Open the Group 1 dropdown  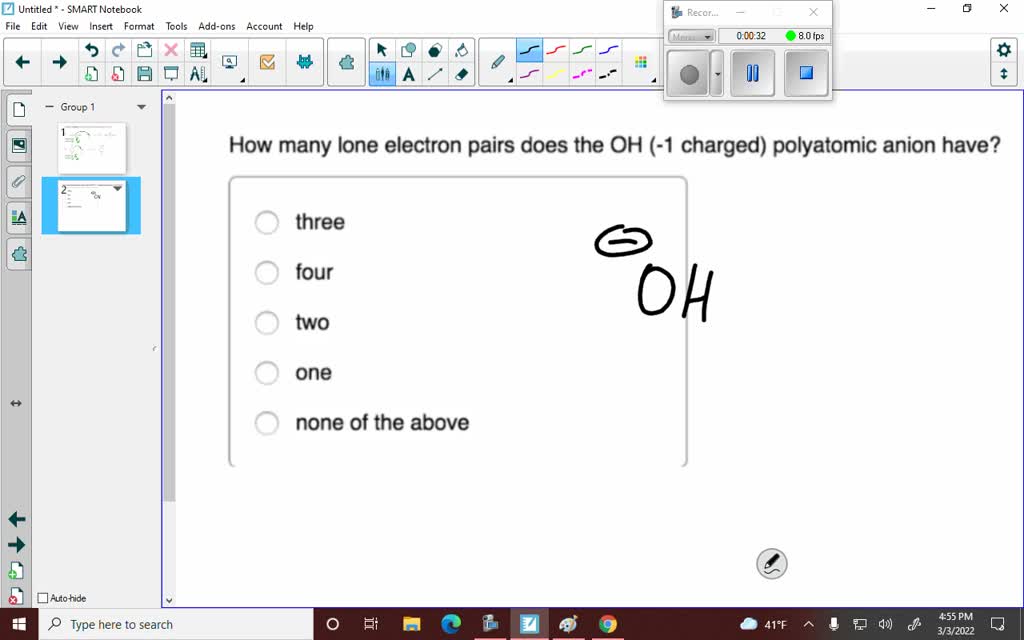coord(140,106)
